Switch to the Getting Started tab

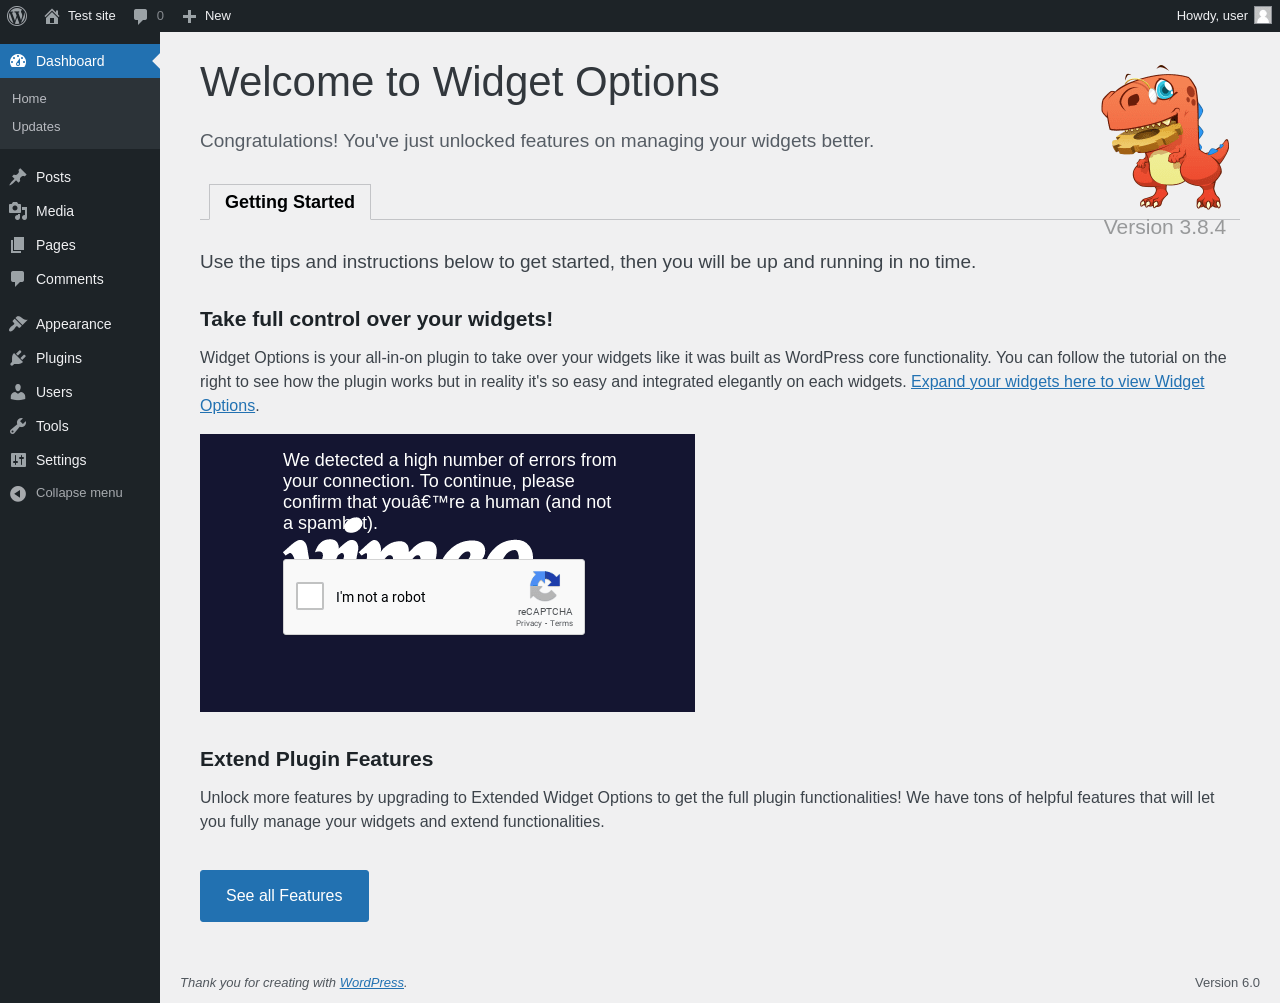tap(290, 202)
